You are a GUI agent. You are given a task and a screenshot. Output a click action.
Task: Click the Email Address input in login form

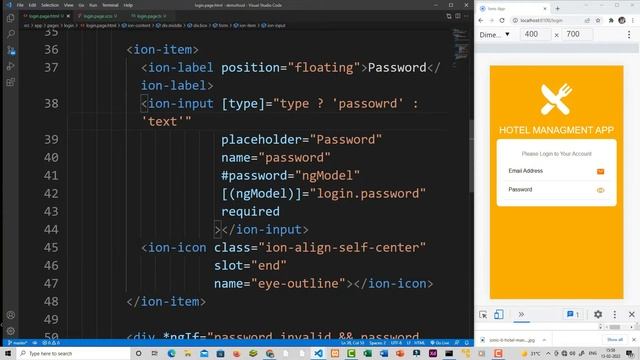pos(550,171)
